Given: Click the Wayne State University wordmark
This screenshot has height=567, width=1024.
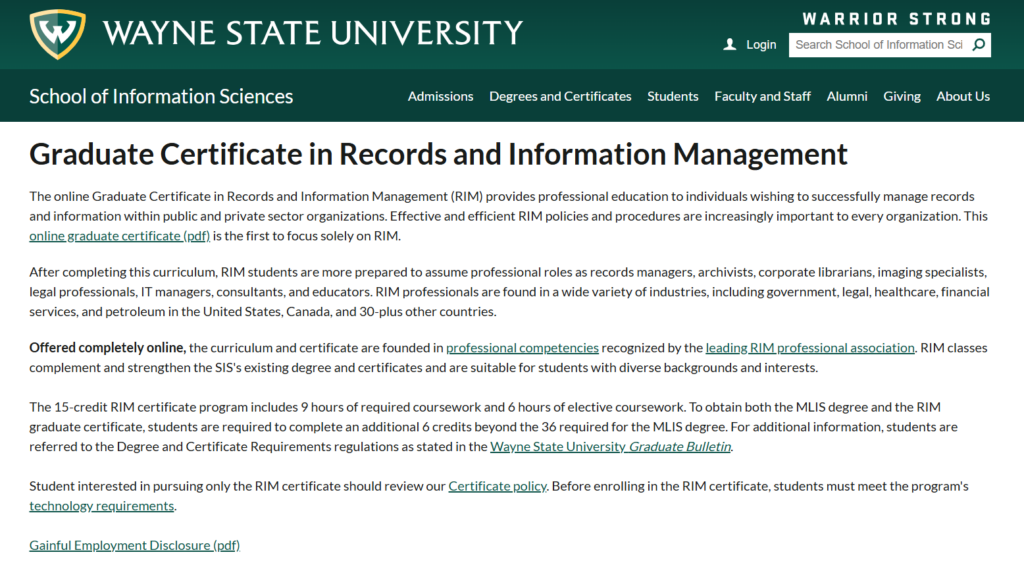Looking at the screenshot, I should [312, 33].
